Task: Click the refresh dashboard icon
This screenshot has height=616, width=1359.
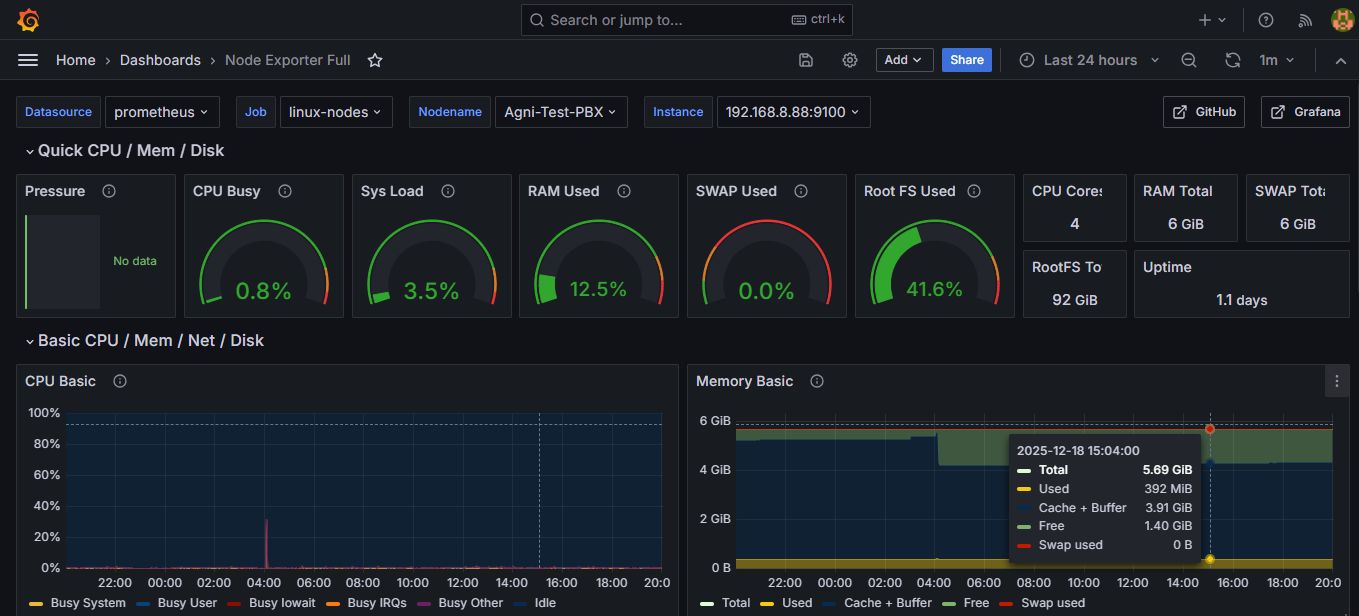Action: 1233,60
